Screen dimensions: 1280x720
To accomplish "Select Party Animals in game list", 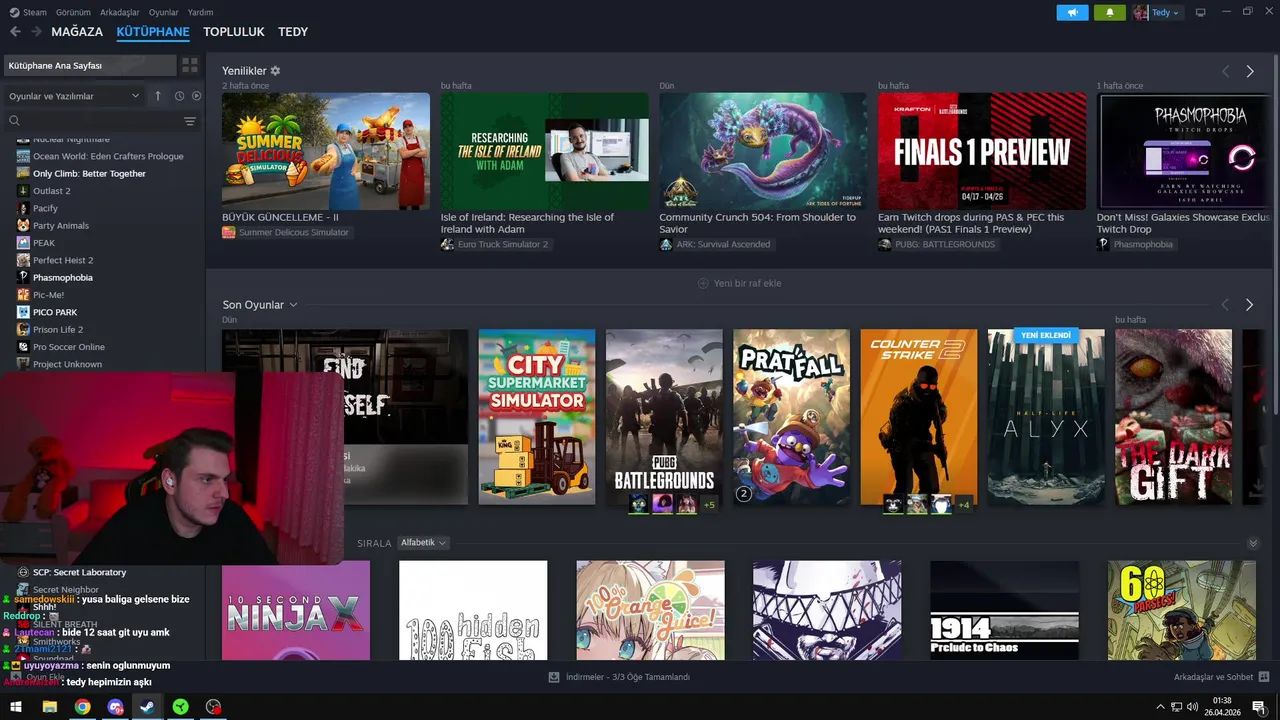I will click(61, 225).
